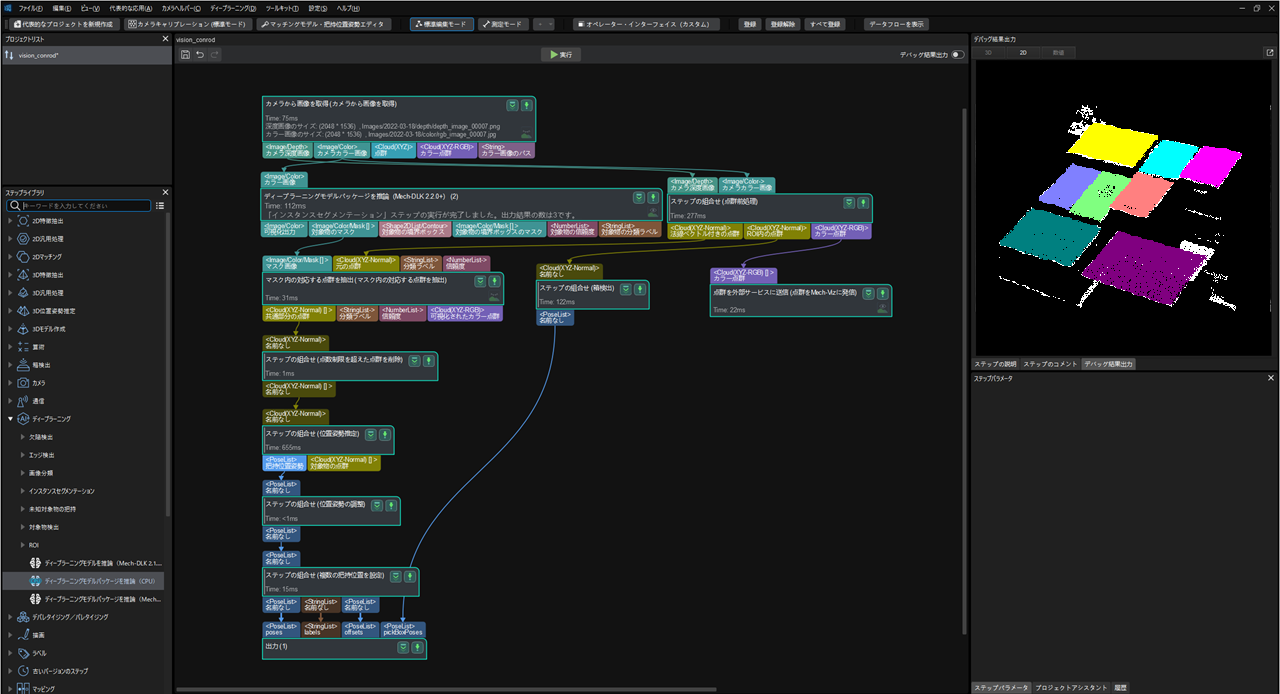Click the step library list view icon
Image resolution: width=1280 pixels, height=694 pixels.
tap(159, 205)
